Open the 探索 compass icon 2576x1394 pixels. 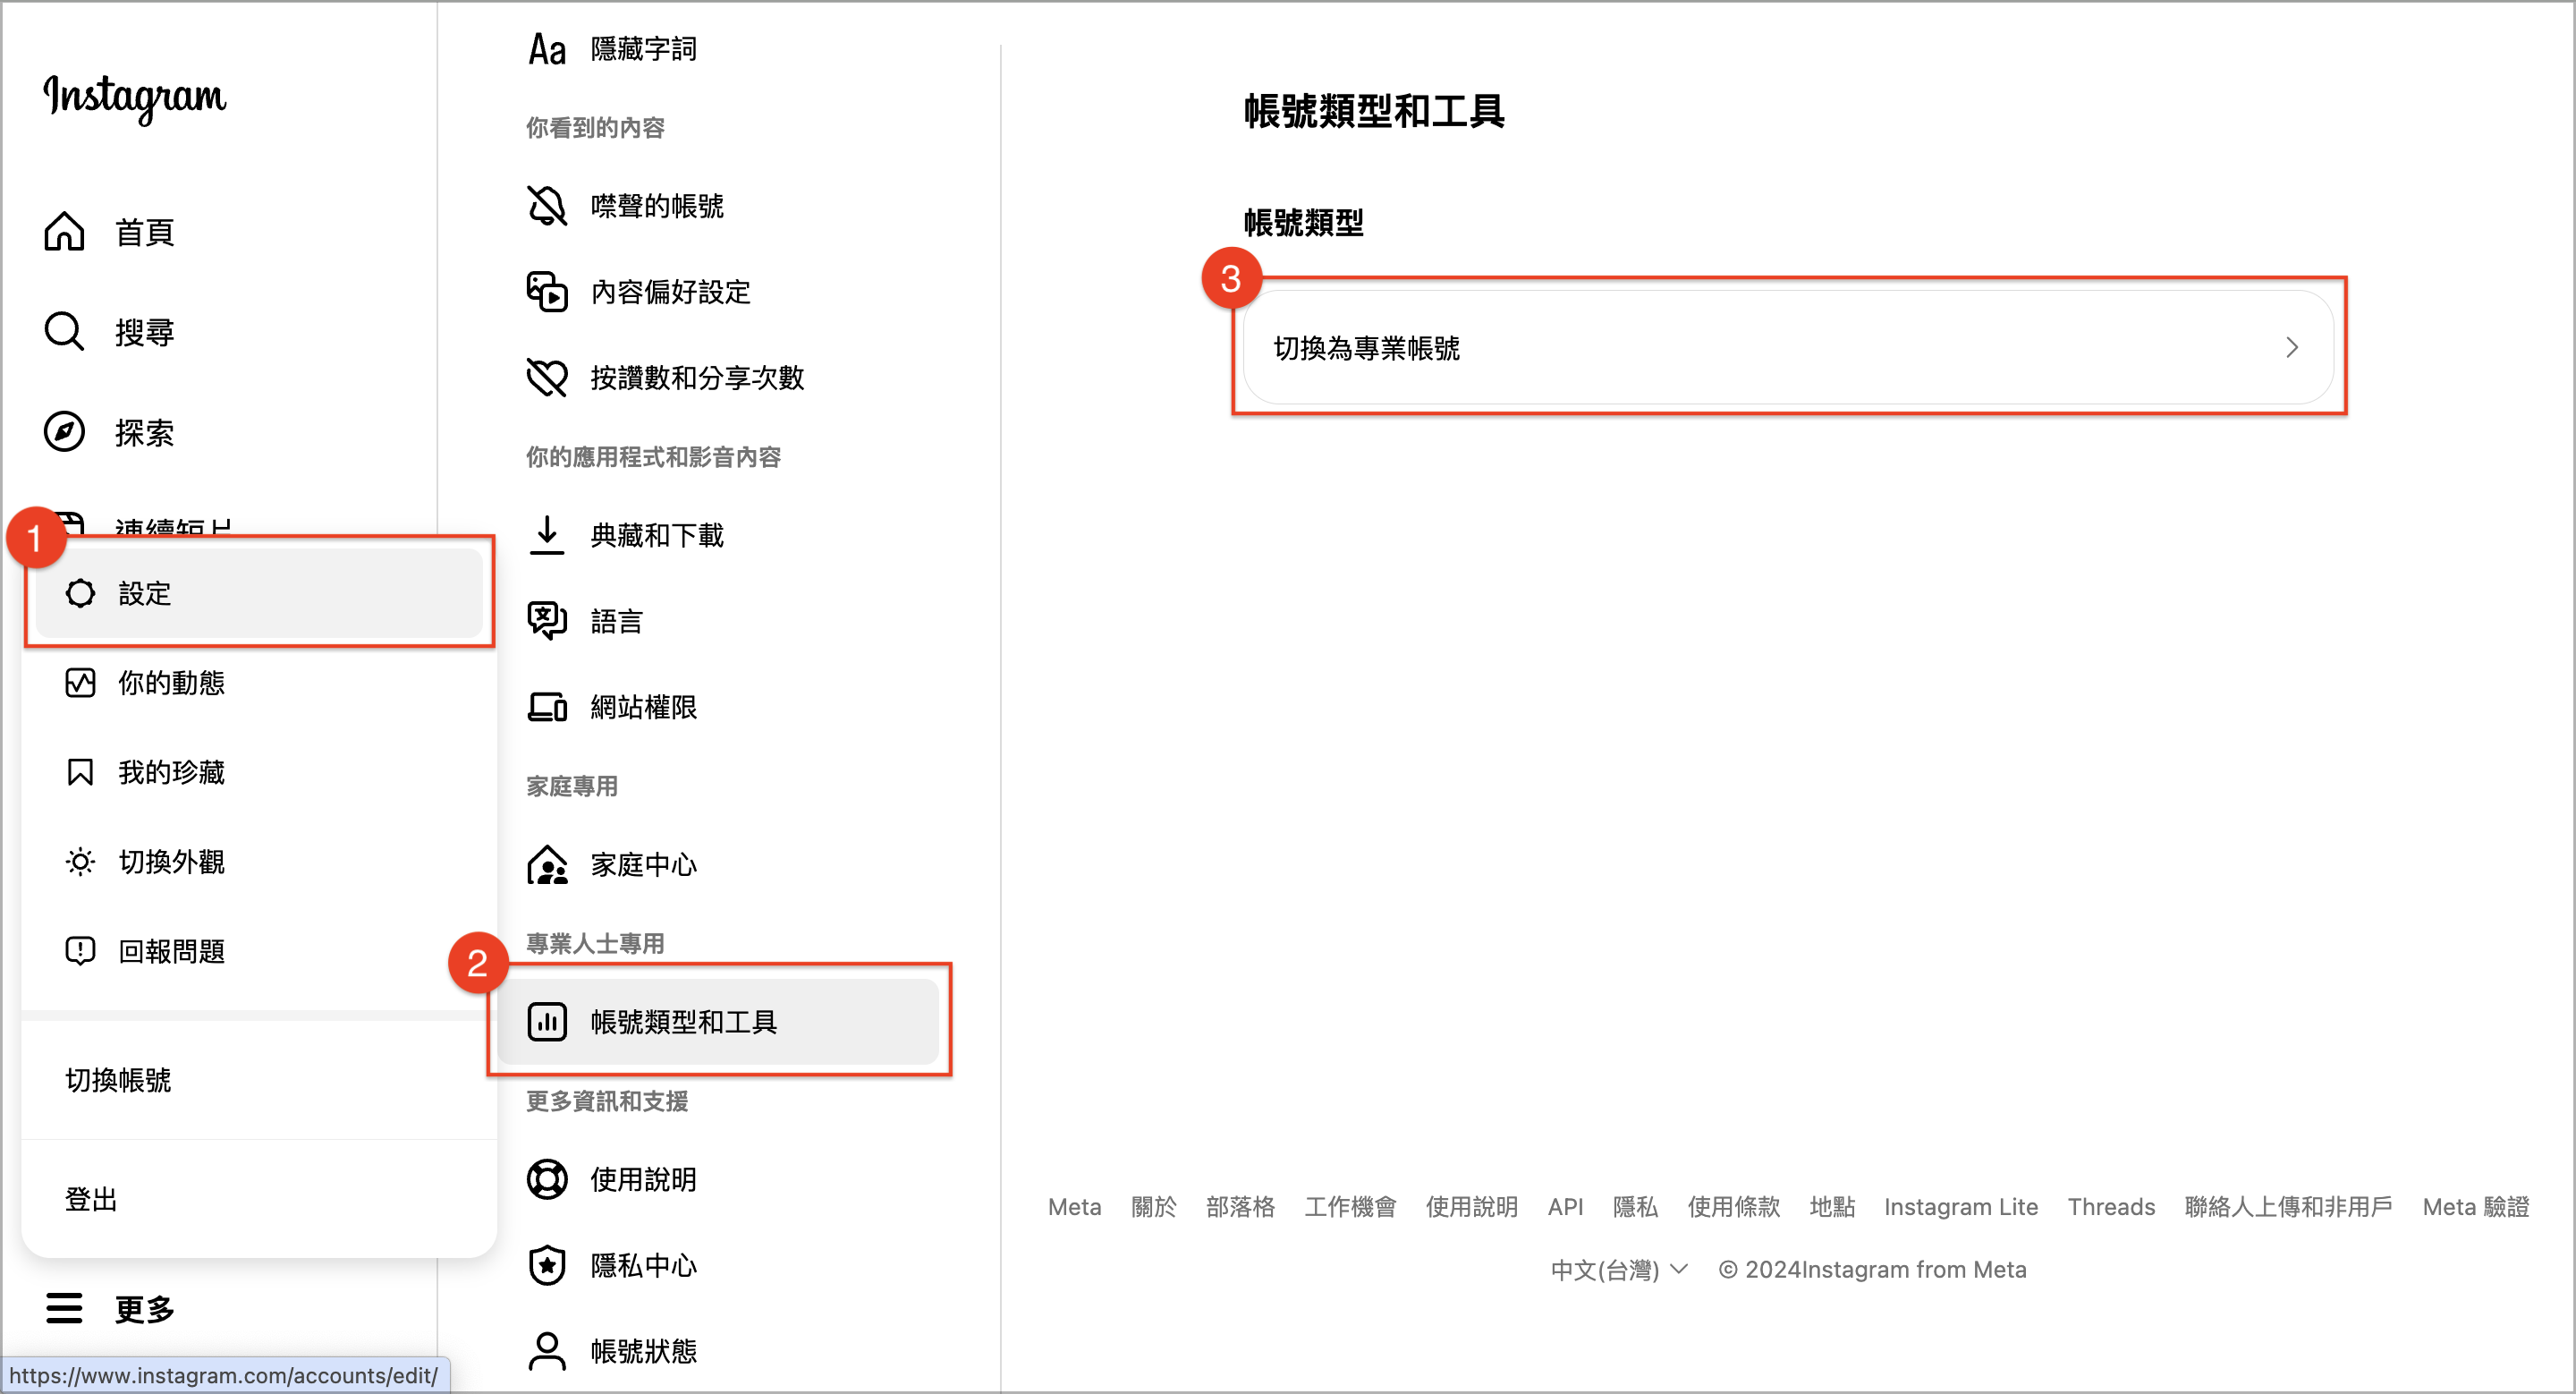(x=64, y=432)
